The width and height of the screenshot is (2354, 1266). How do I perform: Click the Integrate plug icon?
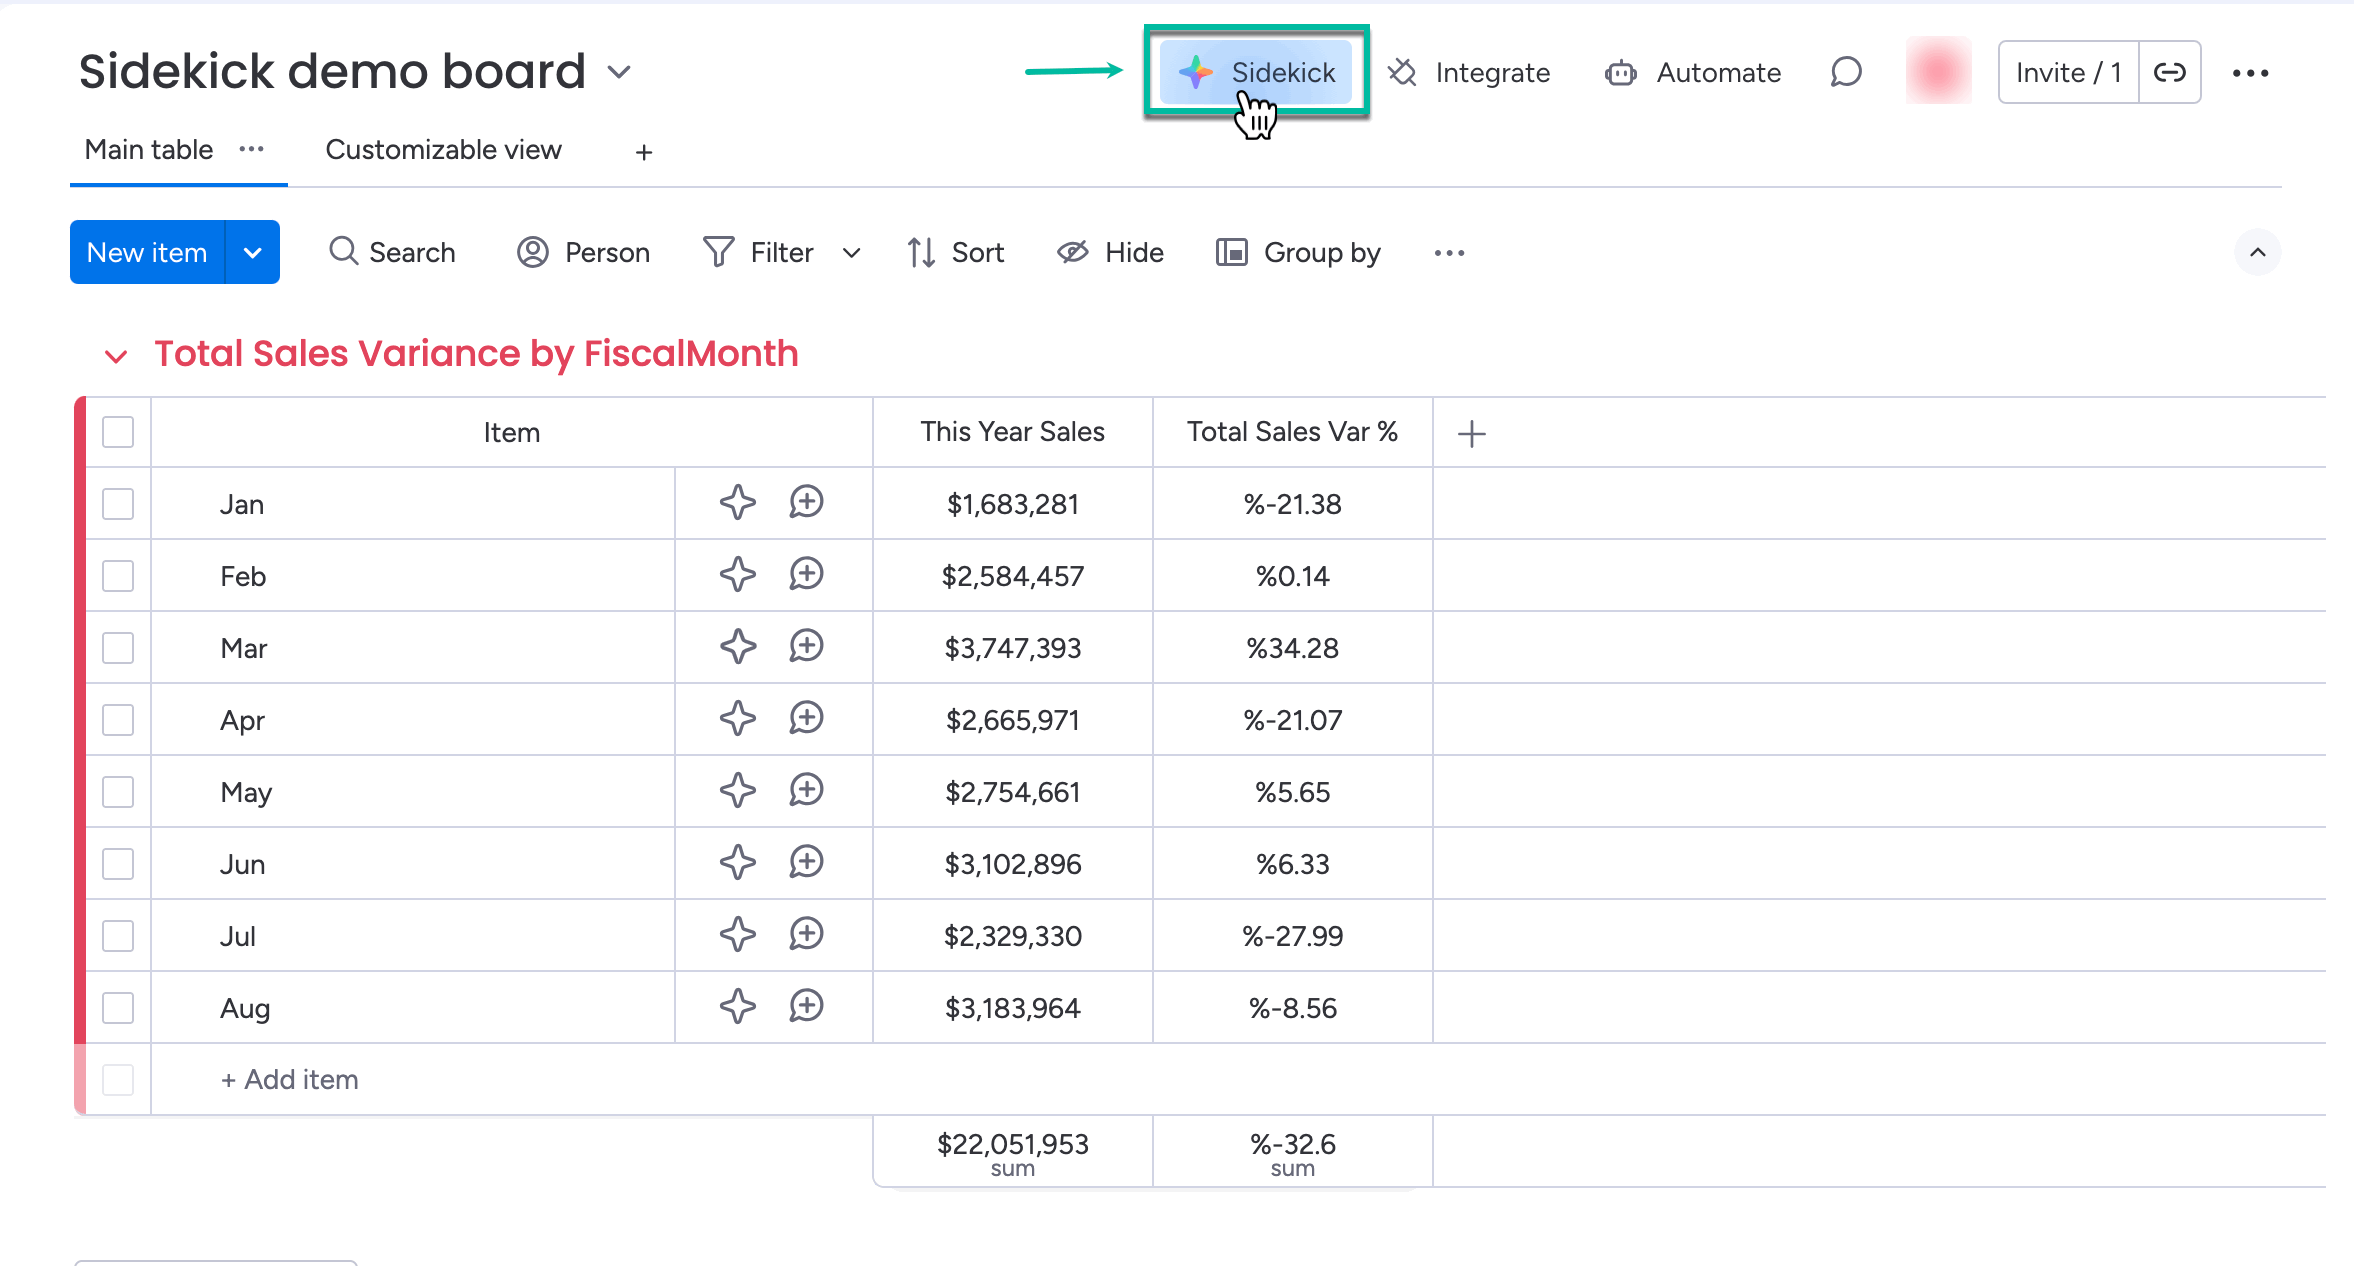[1402, 72]
